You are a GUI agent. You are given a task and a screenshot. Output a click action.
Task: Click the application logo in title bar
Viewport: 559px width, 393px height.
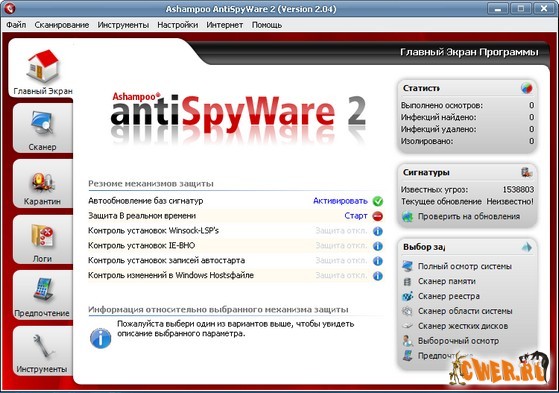click(9, 8)
